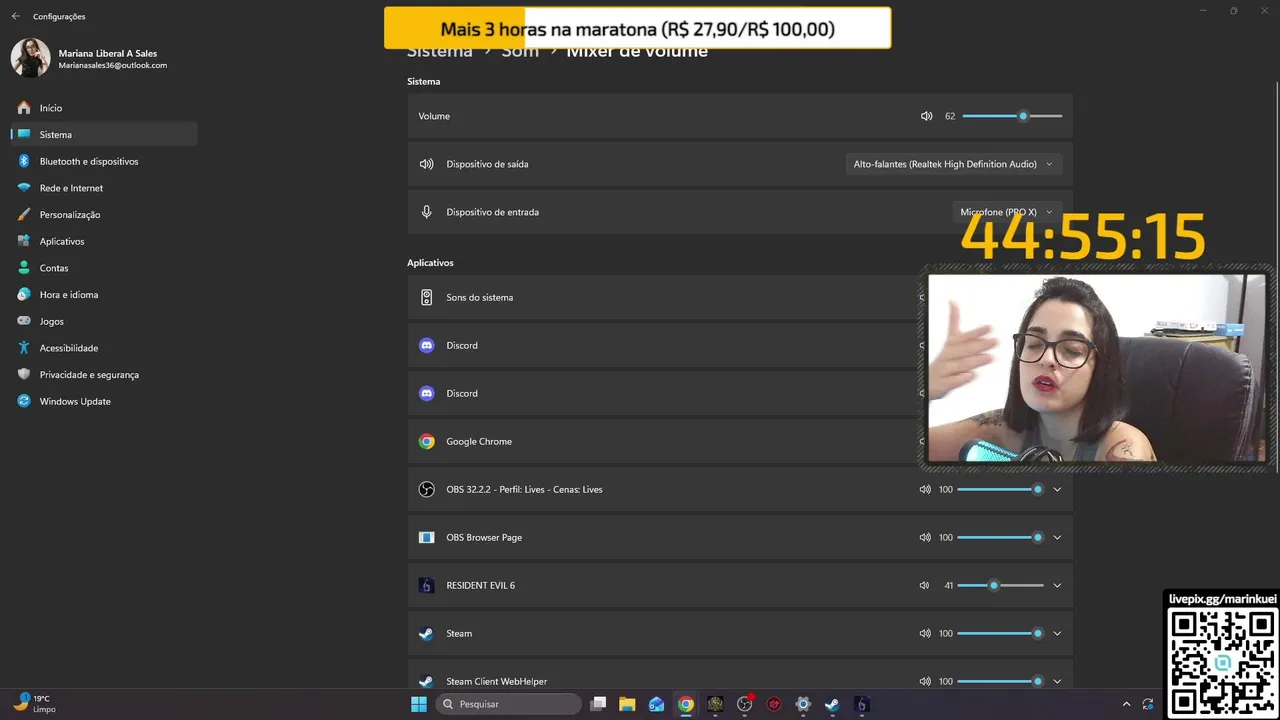This screenshot has width=1280, height=720.
Task: Click the Acessibilidade figure icon
Action: coord(24,348)
